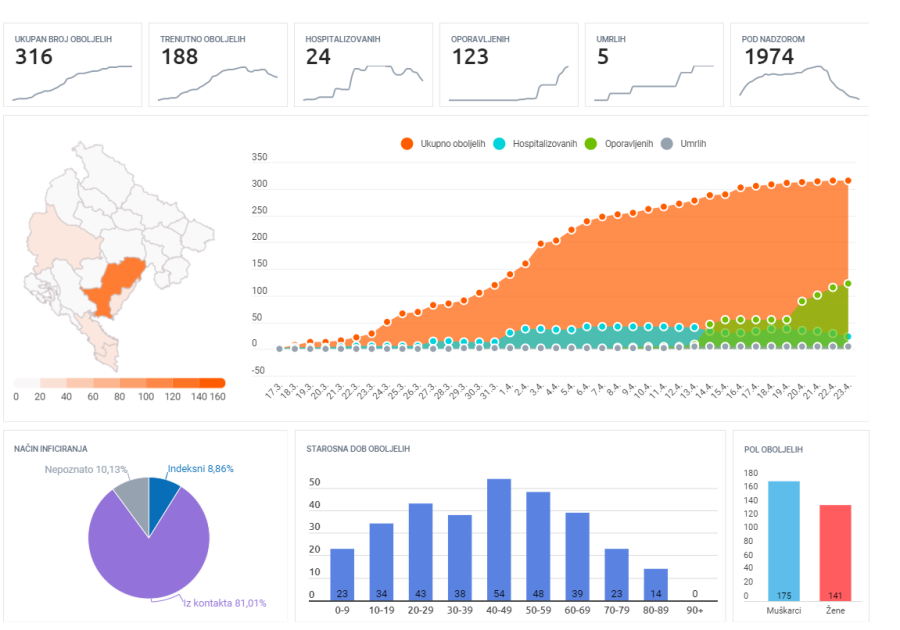
Task: Toggle the Hospitalizovanih legend series
Action: 535,143
